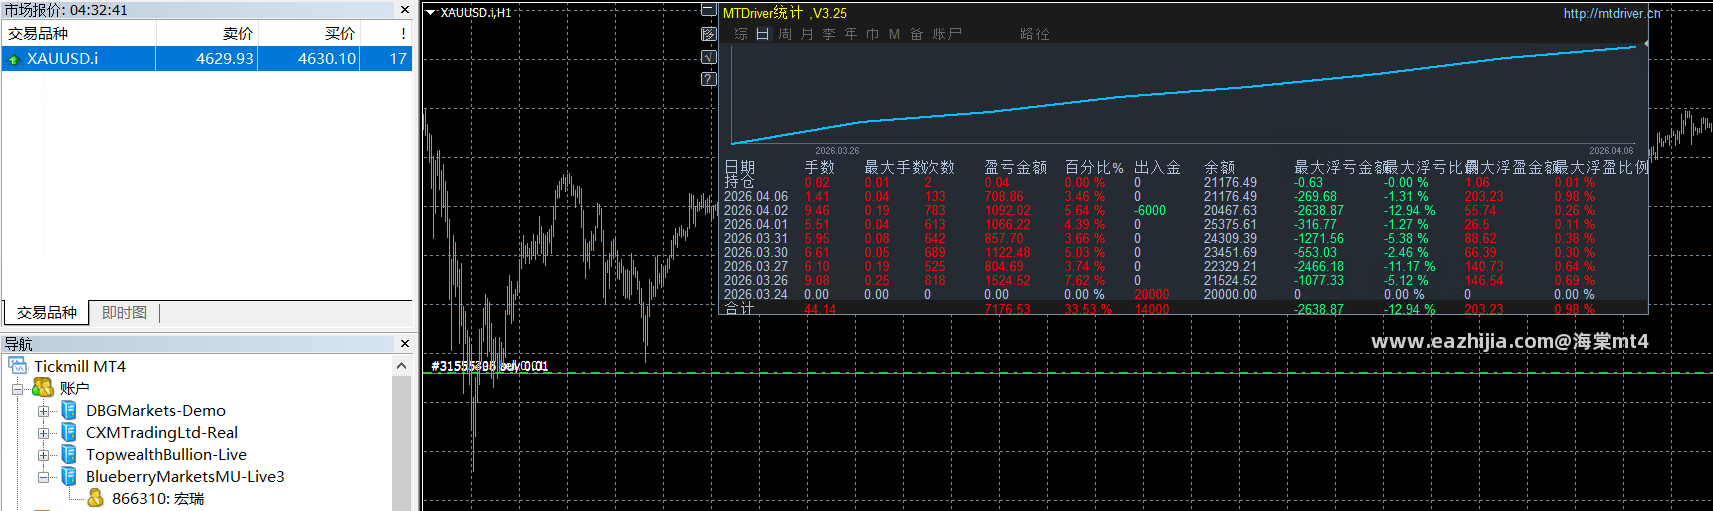Click the navigator scrollbar up arrow
The image size is (1713, 511).
[402, 366]
